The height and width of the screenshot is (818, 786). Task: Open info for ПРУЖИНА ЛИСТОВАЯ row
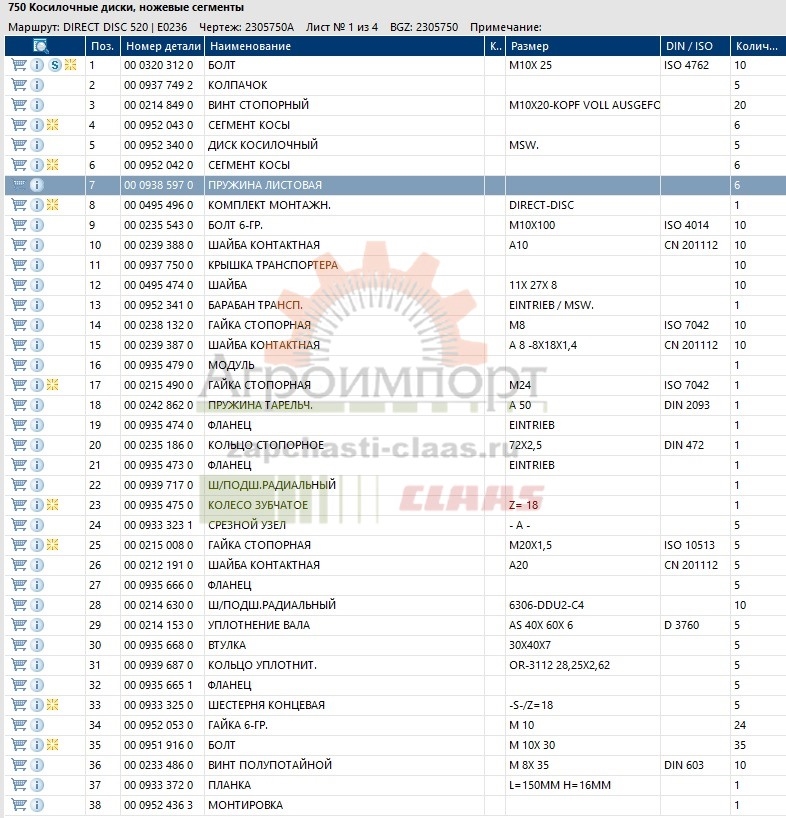[37, 185]
